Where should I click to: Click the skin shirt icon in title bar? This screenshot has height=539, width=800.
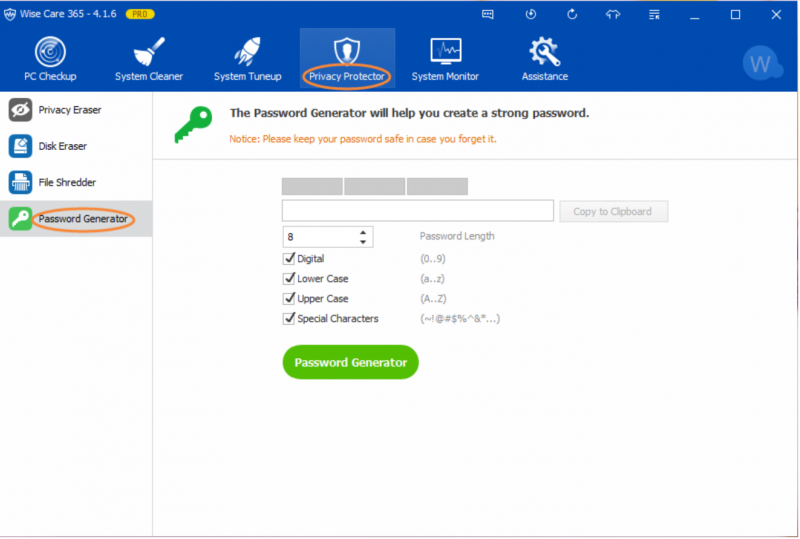[x=613, y=14]
